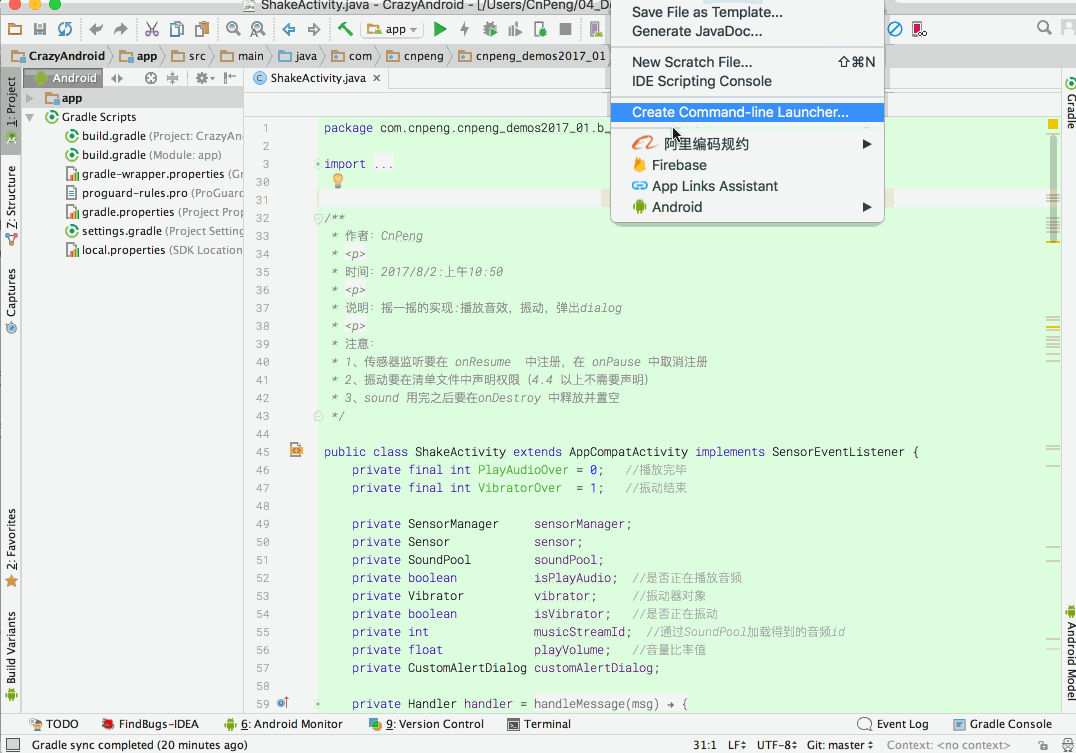Click the Stop square icon
The height and width of the screenshot is (753, 1076).
click(565, 29)
